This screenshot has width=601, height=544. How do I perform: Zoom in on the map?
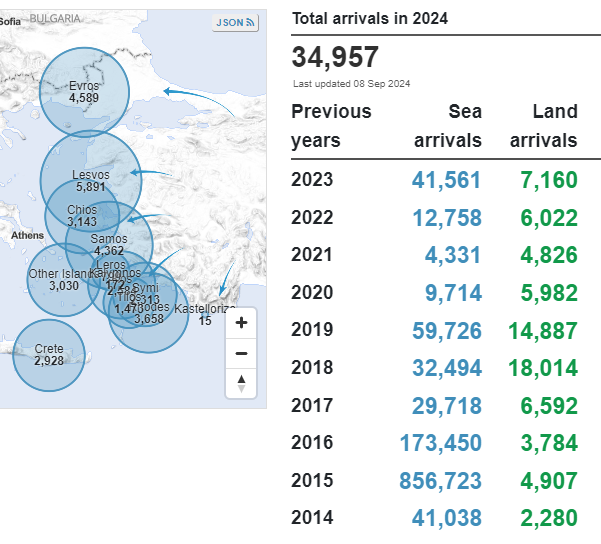pyautogui.click(x=241, y=324)
